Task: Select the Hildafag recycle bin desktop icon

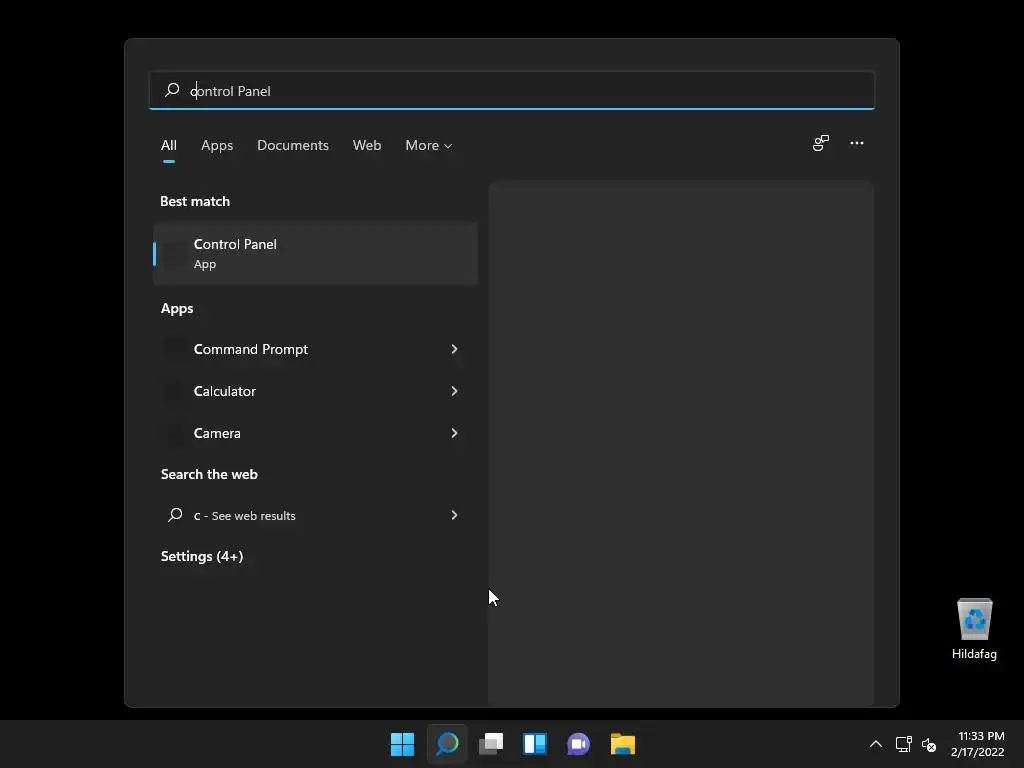Action: pos(974,630)
